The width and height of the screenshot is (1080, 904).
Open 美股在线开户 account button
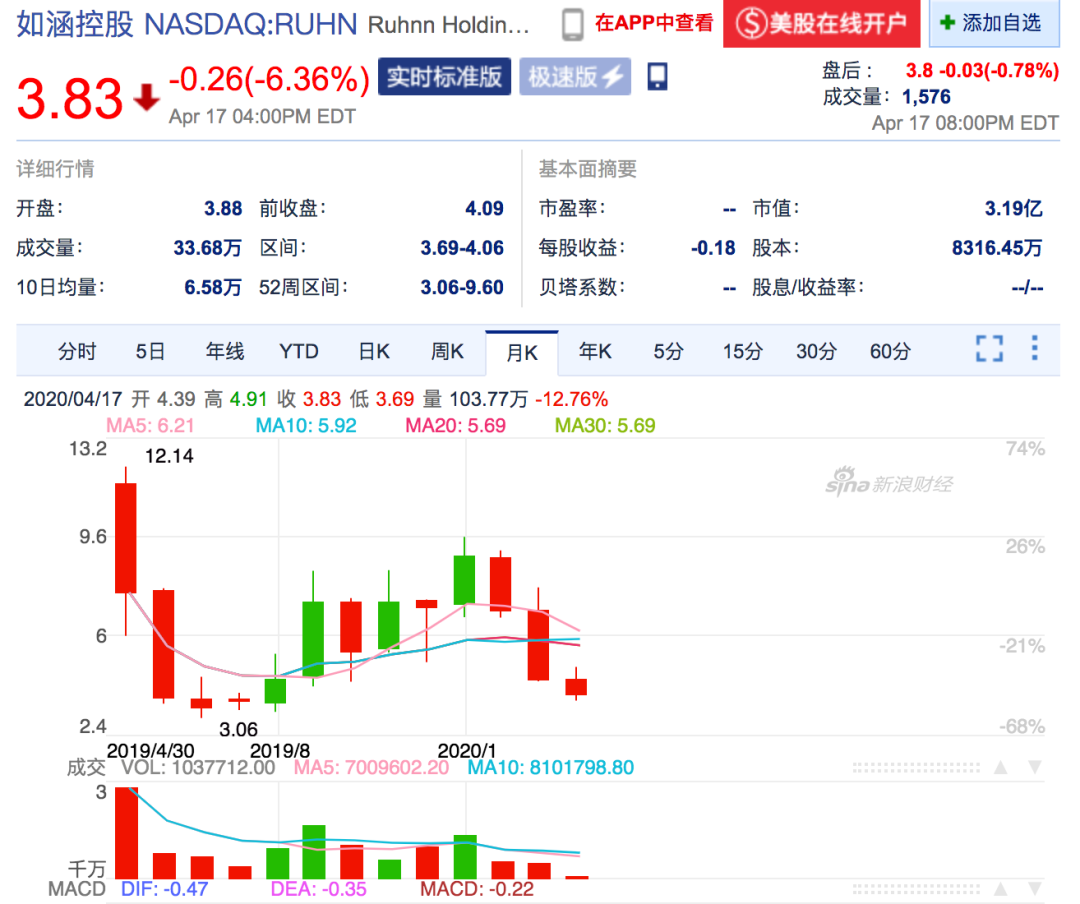click(822, 23)
